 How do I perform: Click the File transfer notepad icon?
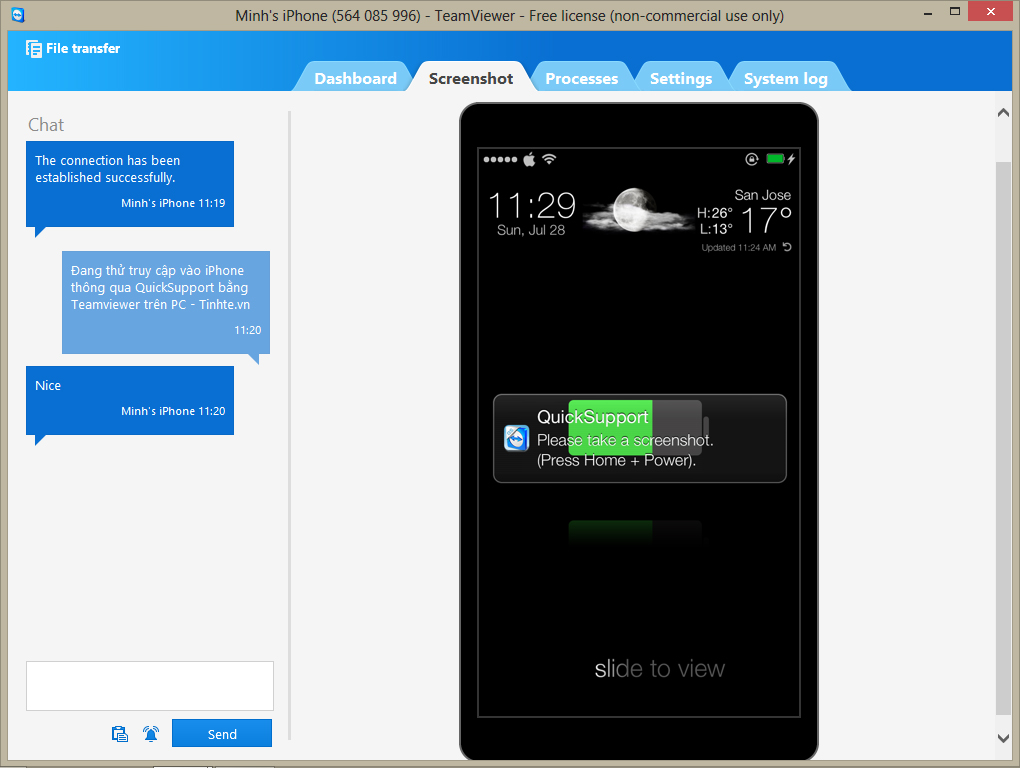pos(34,48)
